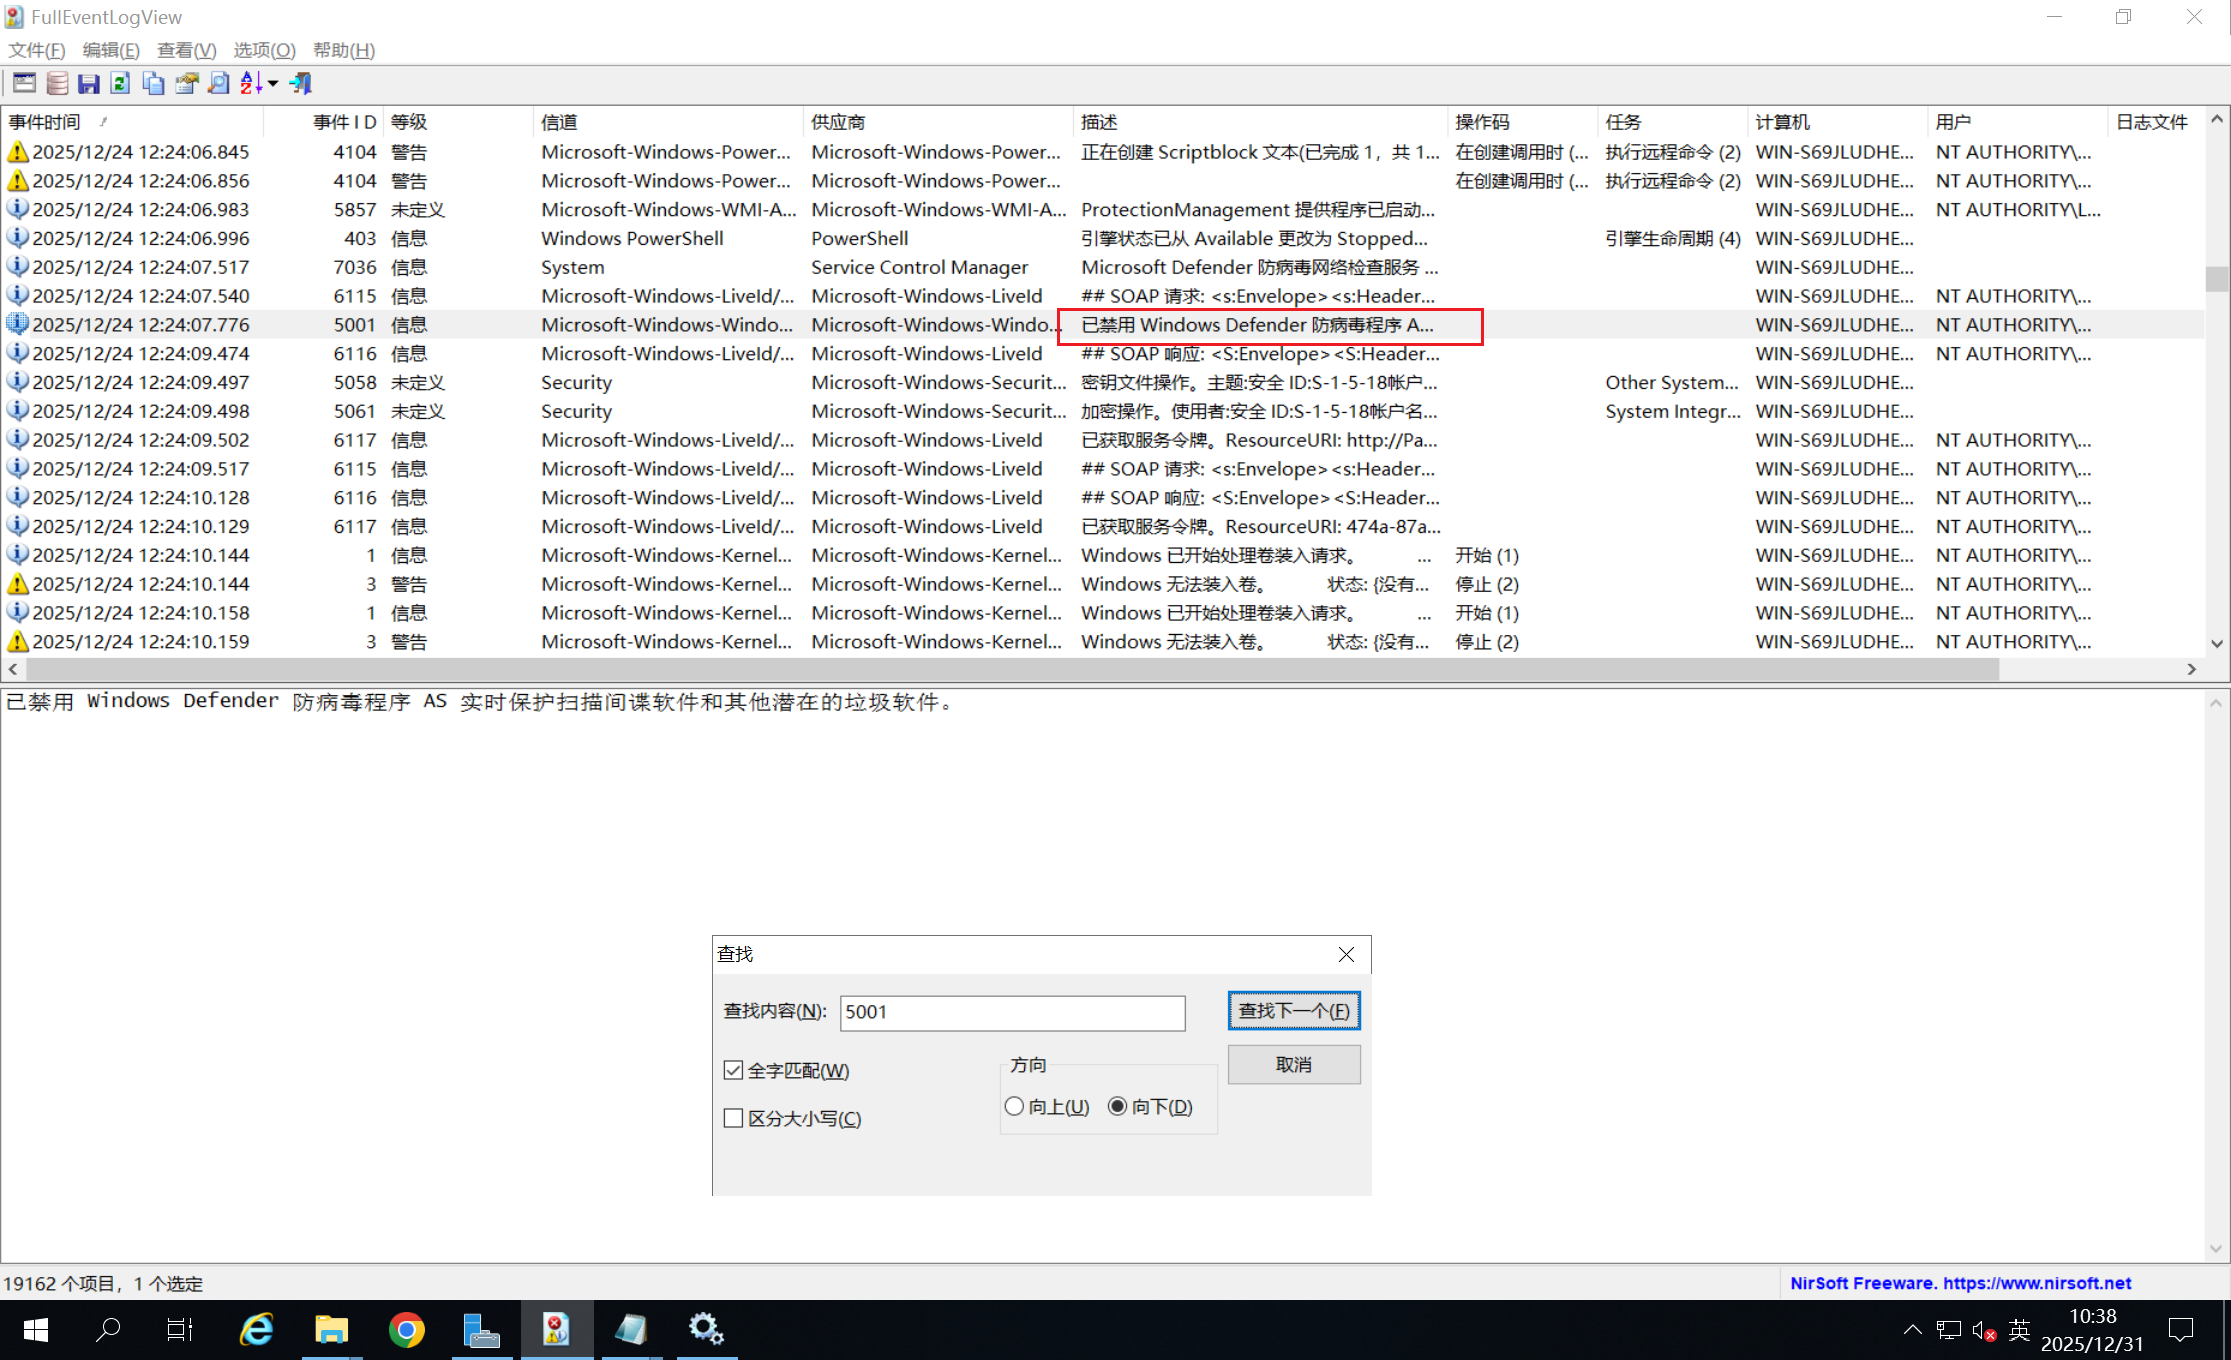Open the dropdown arrow beside A-Z sort
This screenshot has height=1360, width=2231.
click(x=273, y=84)
